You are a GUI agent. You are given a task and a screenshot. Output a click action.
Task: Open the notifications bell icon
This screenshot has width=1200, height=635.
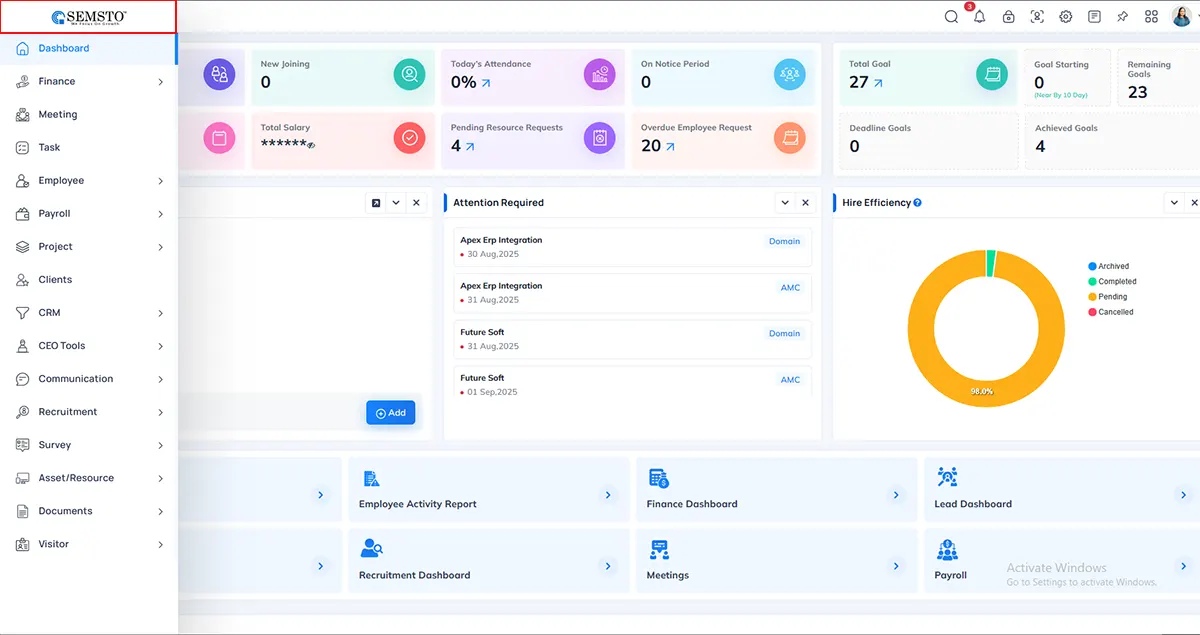coord(979,17)
